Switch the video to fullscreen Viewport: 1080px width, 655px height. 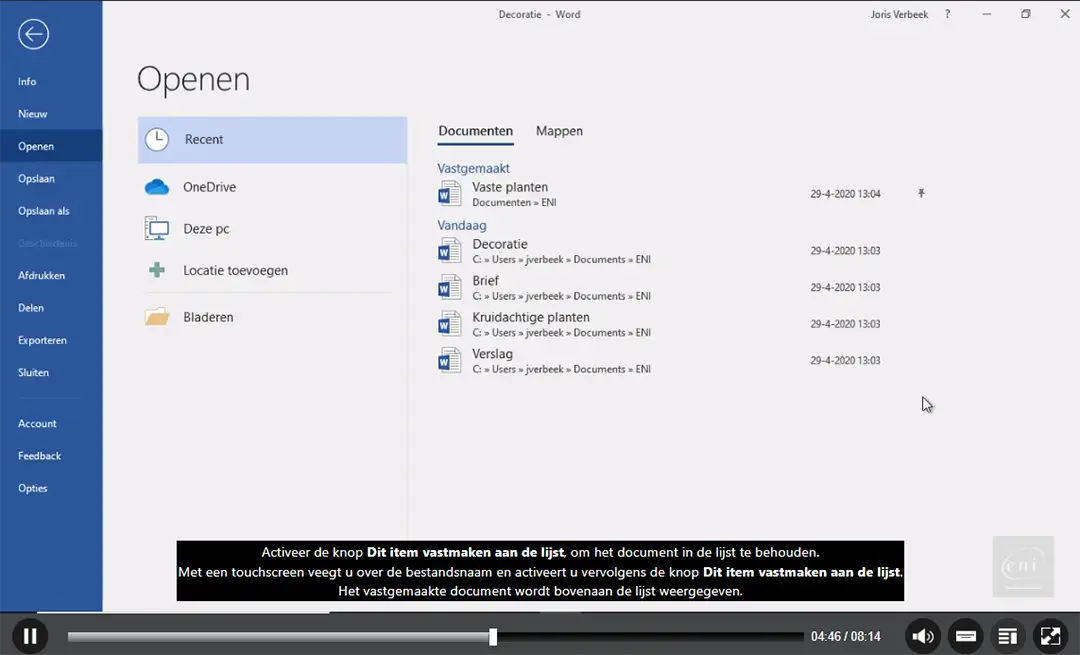click(x=1050, y=636)
